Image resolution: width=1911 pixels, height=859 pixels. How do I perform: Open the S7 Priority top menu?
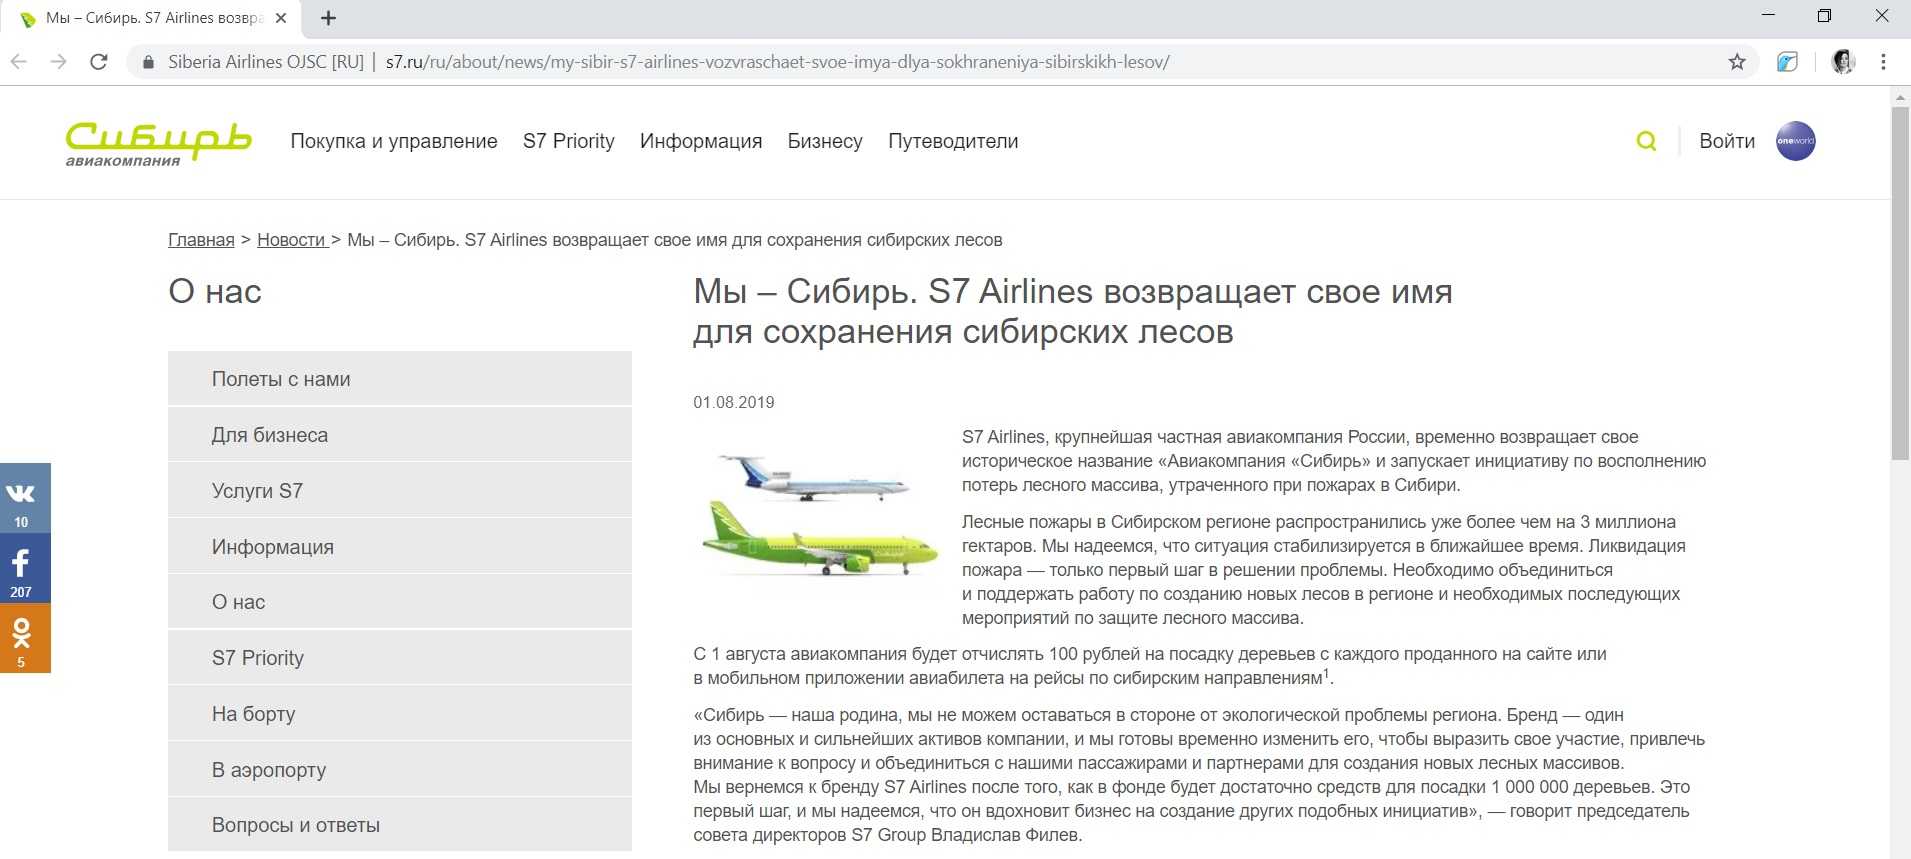[568, 141]
